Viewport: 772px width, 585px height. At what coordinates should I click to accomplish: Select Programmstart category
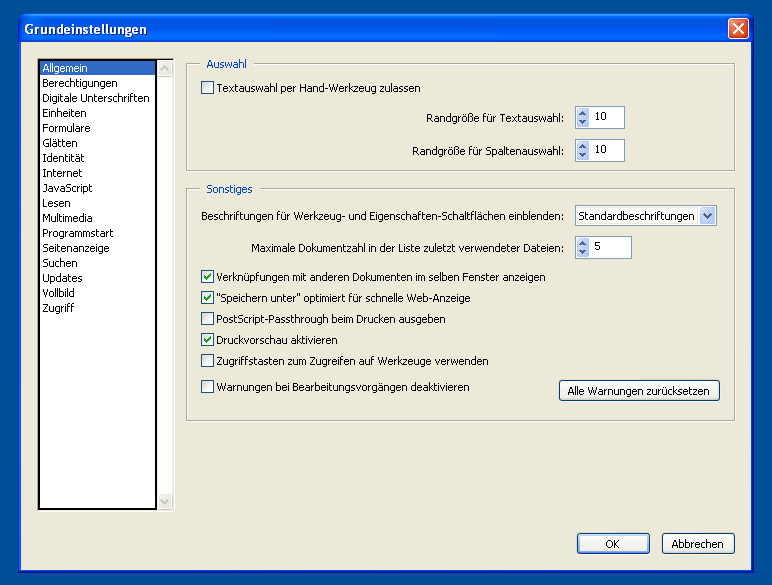coord(97,233)
